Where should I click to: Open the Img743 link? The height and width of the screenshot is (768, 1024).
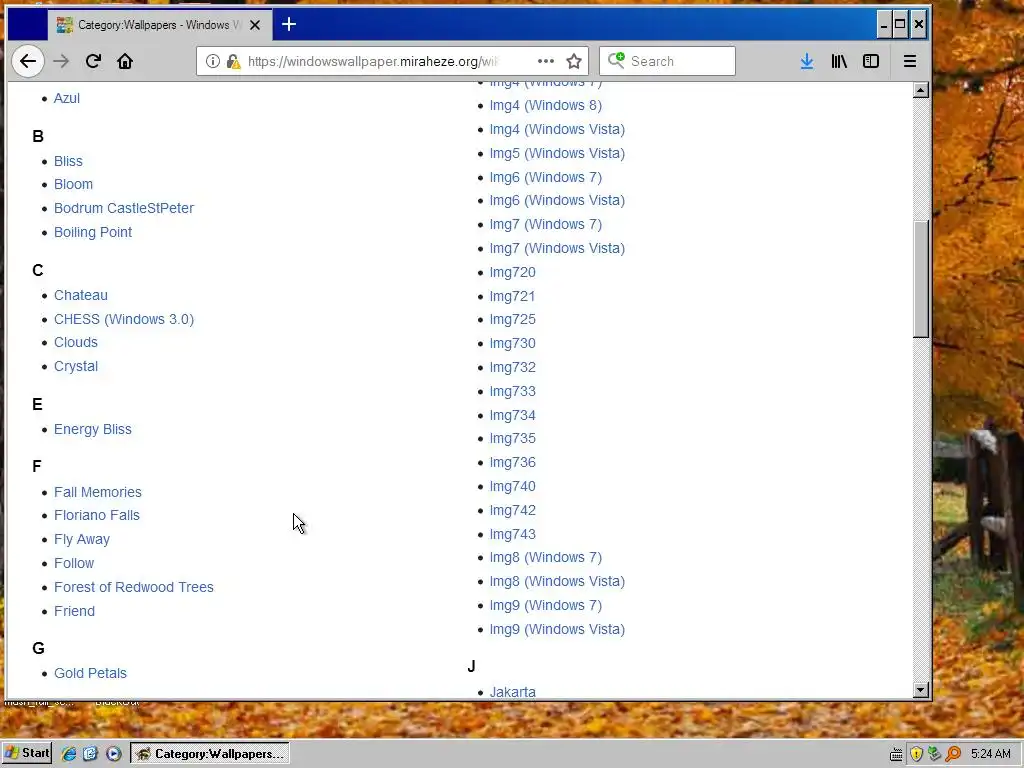tap(512, 535)
